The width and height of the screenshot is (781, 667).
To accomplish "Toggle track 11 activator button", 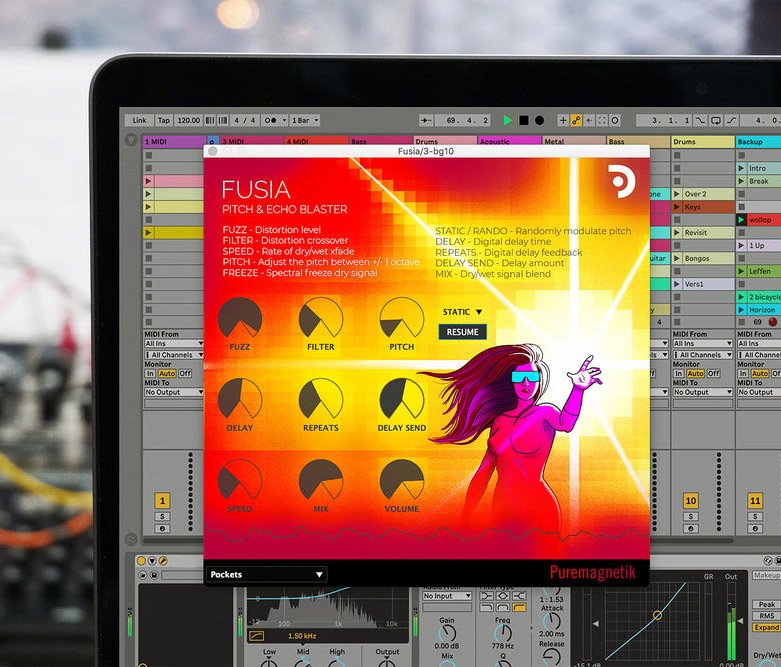I will click(755, 501).
